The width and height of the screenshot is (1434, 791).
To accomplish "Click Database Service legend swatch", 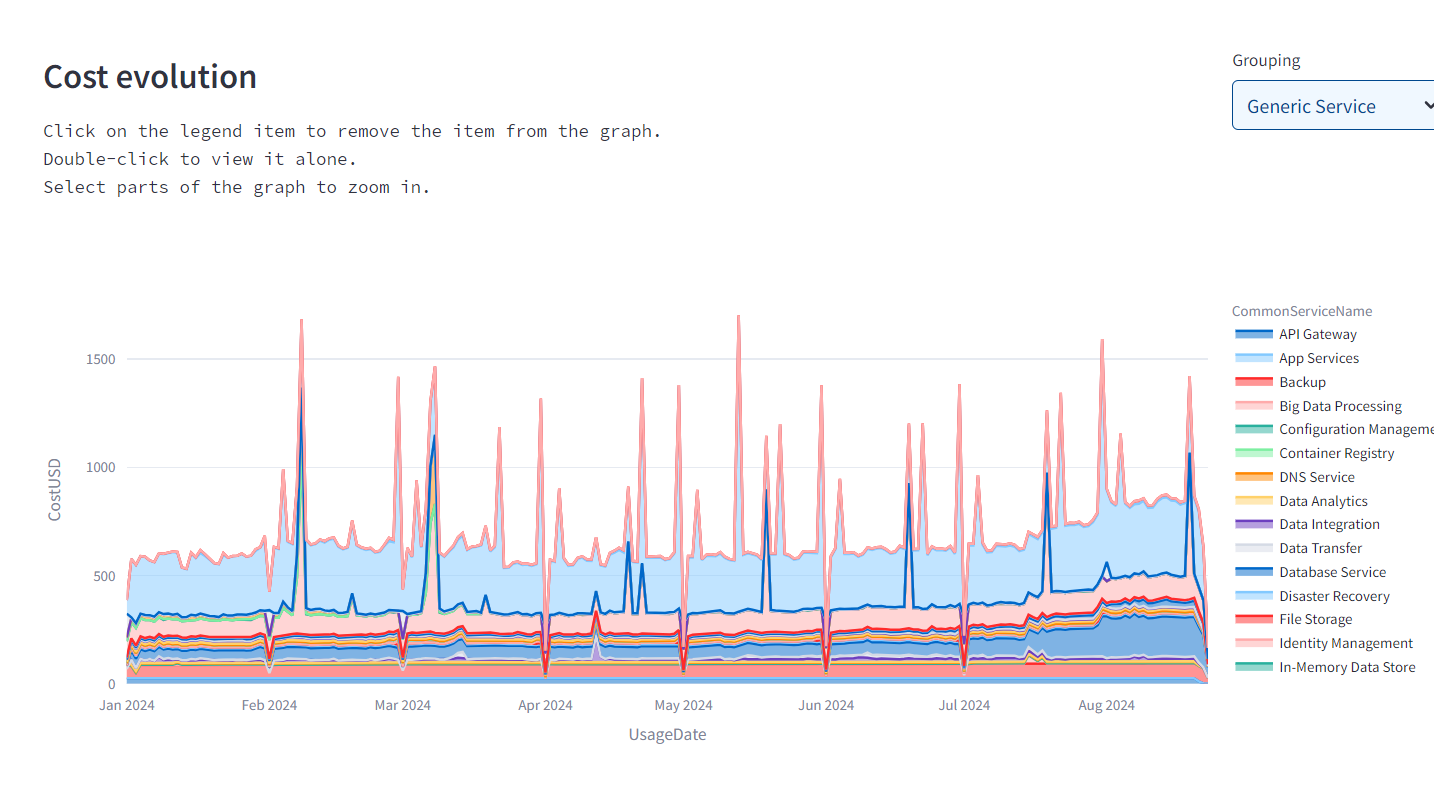I will tap(1254, 572).
